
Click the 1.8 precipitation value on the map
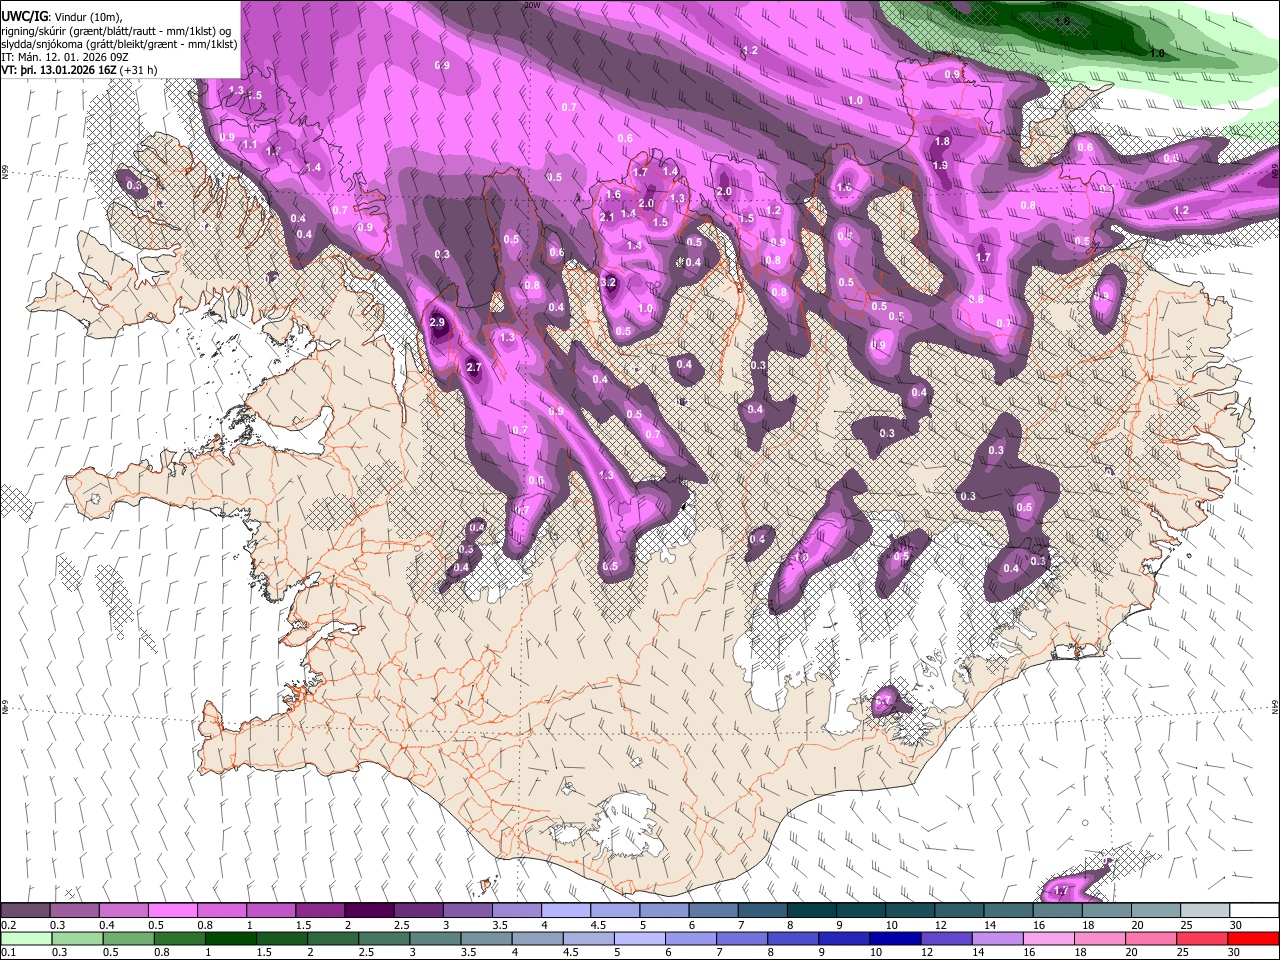pyautogui.click(x=942, y=143)
